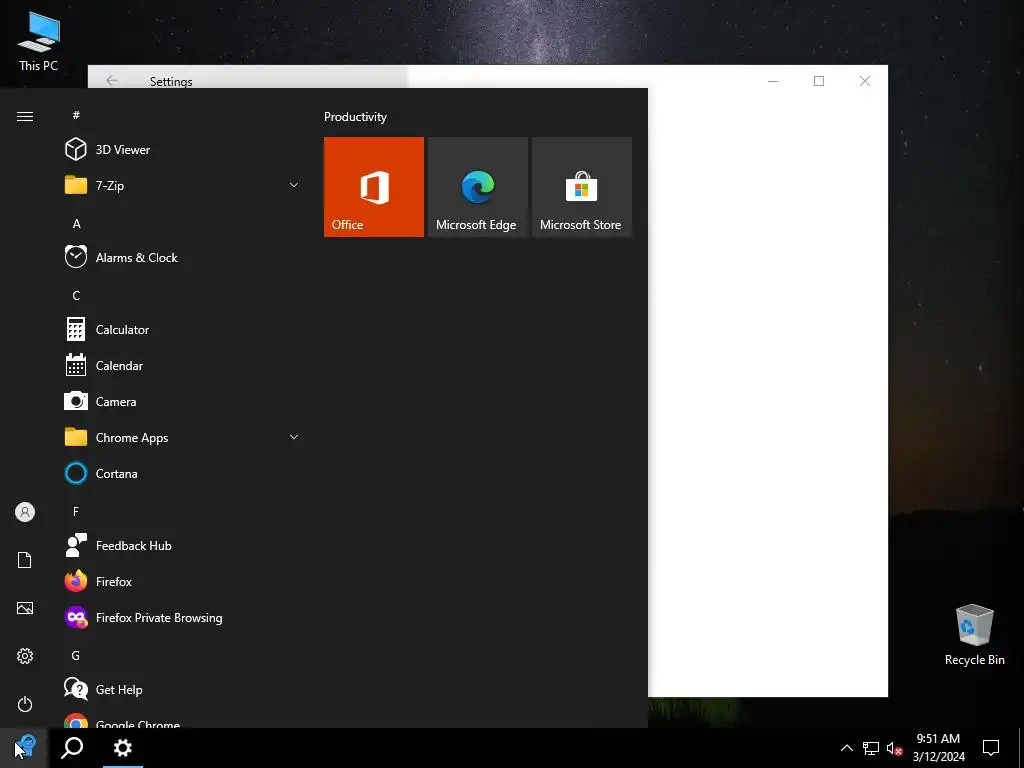Screen dimensions: 1024x768
Task: Click the letter A section header
Action: pos(76,223)
